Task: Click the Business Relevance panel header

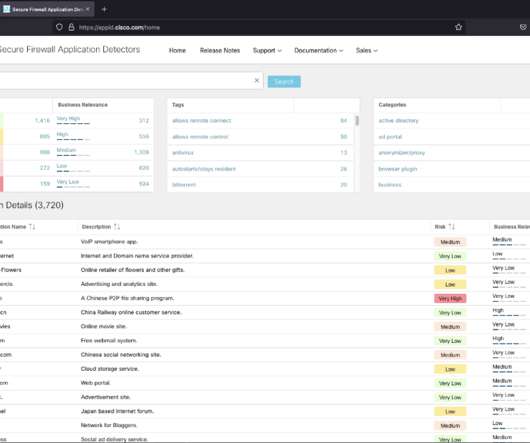Action: click(83, 105)
